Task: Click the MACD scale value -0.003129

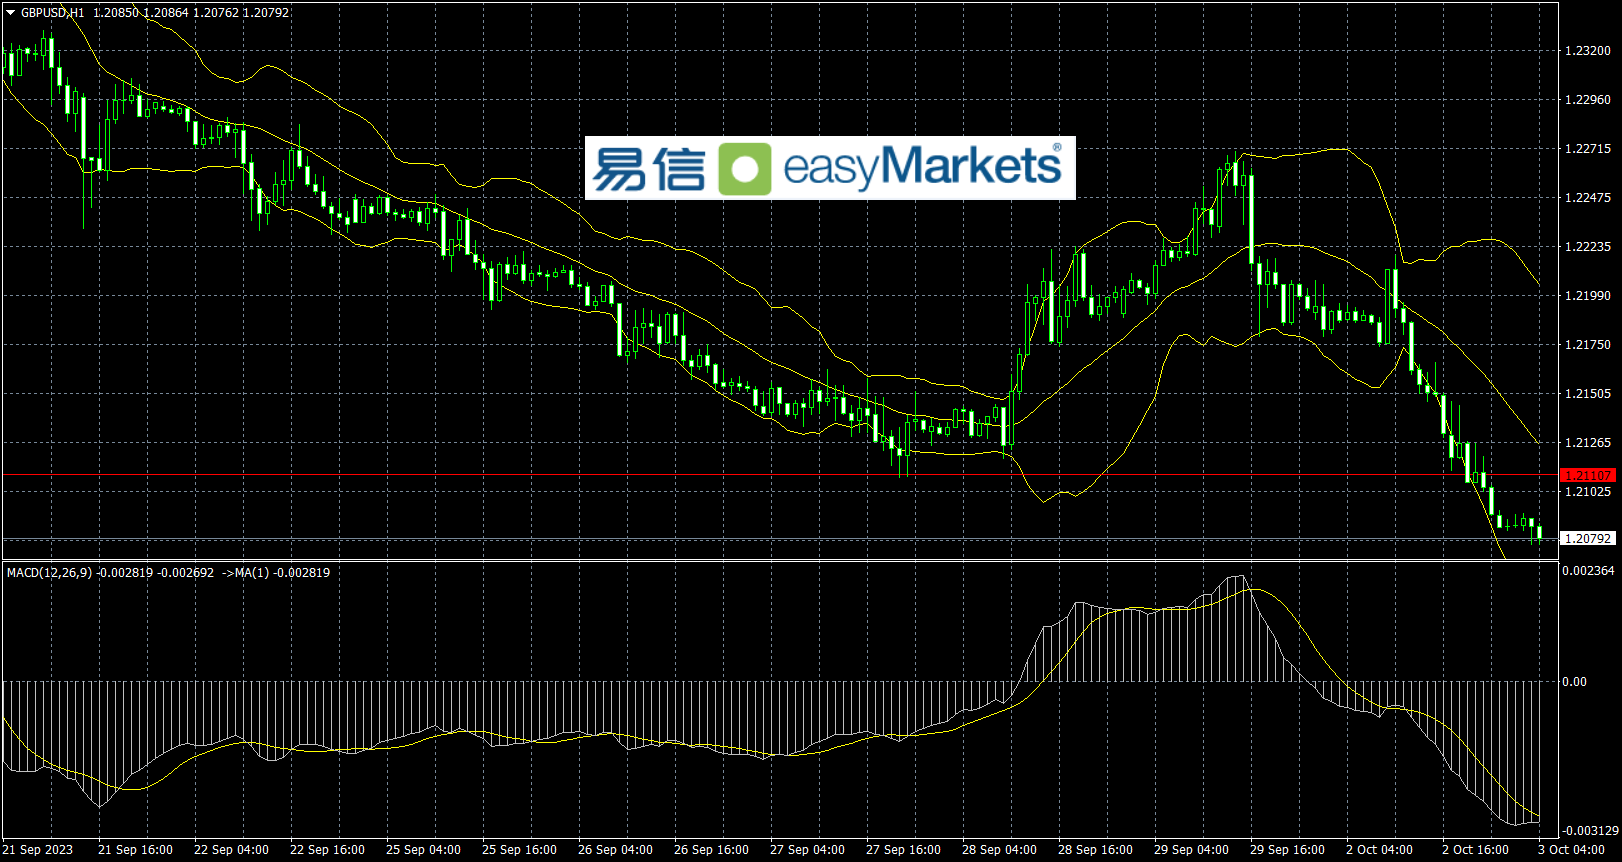Action: 1590,831
